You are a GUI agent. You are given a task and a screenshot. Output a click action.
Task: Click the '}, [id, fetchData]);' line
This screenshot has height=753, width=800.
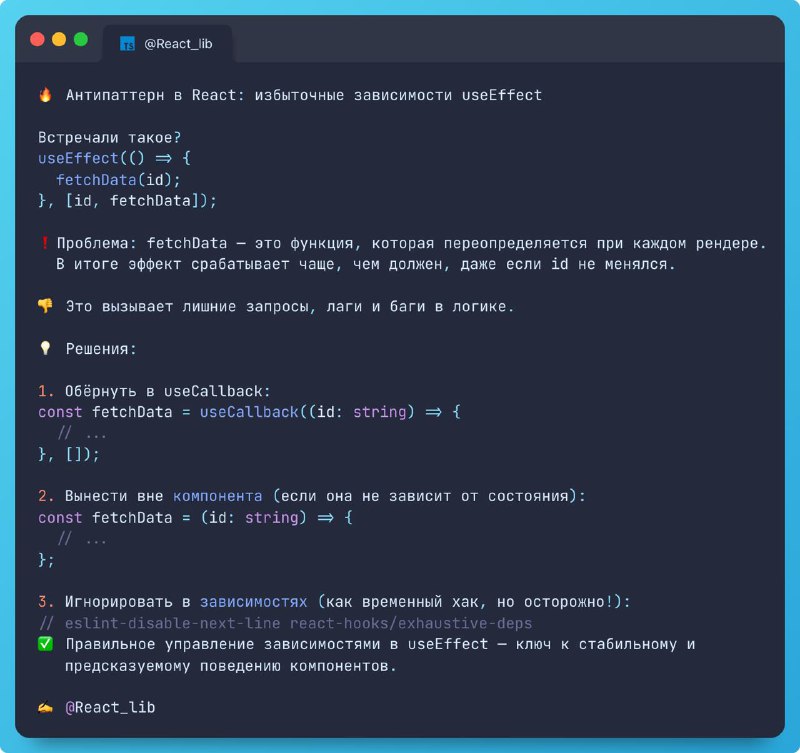point(128,200)
